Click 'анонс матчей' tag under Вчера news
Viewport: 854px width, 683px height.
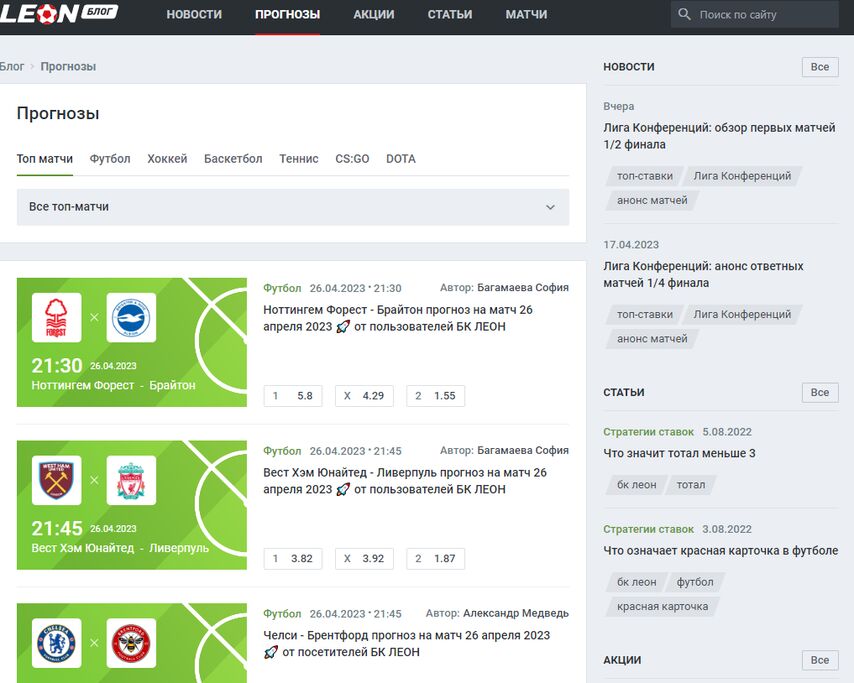(x=652, y=200)
